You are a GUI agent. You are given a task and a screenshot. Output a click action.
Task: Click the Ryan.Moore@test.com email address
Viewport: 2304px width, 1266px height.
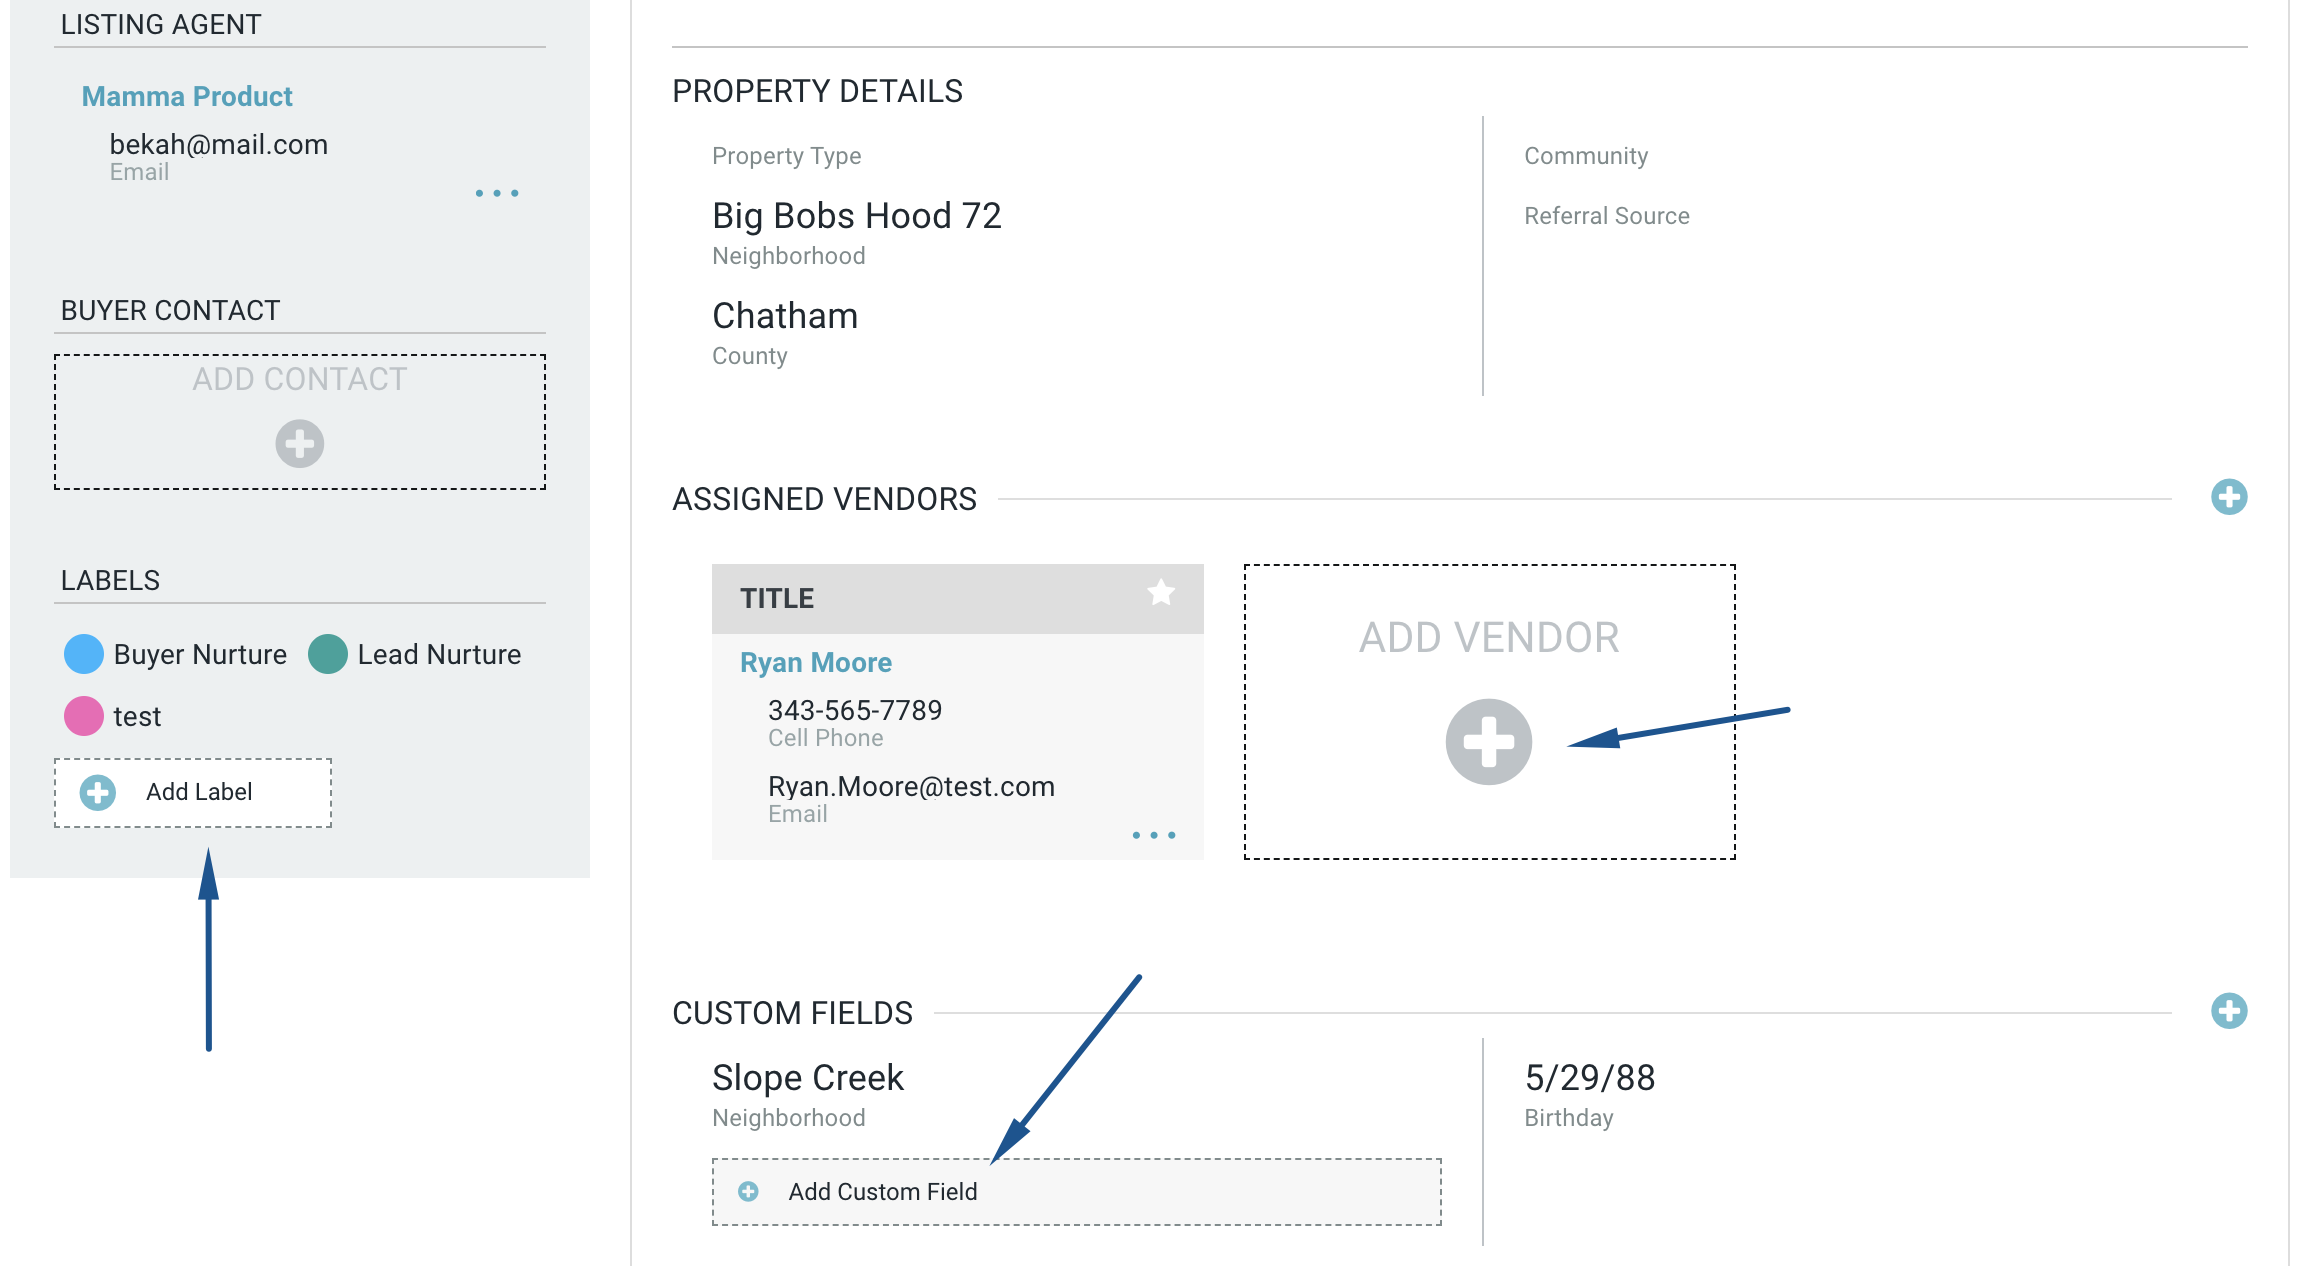910,786
